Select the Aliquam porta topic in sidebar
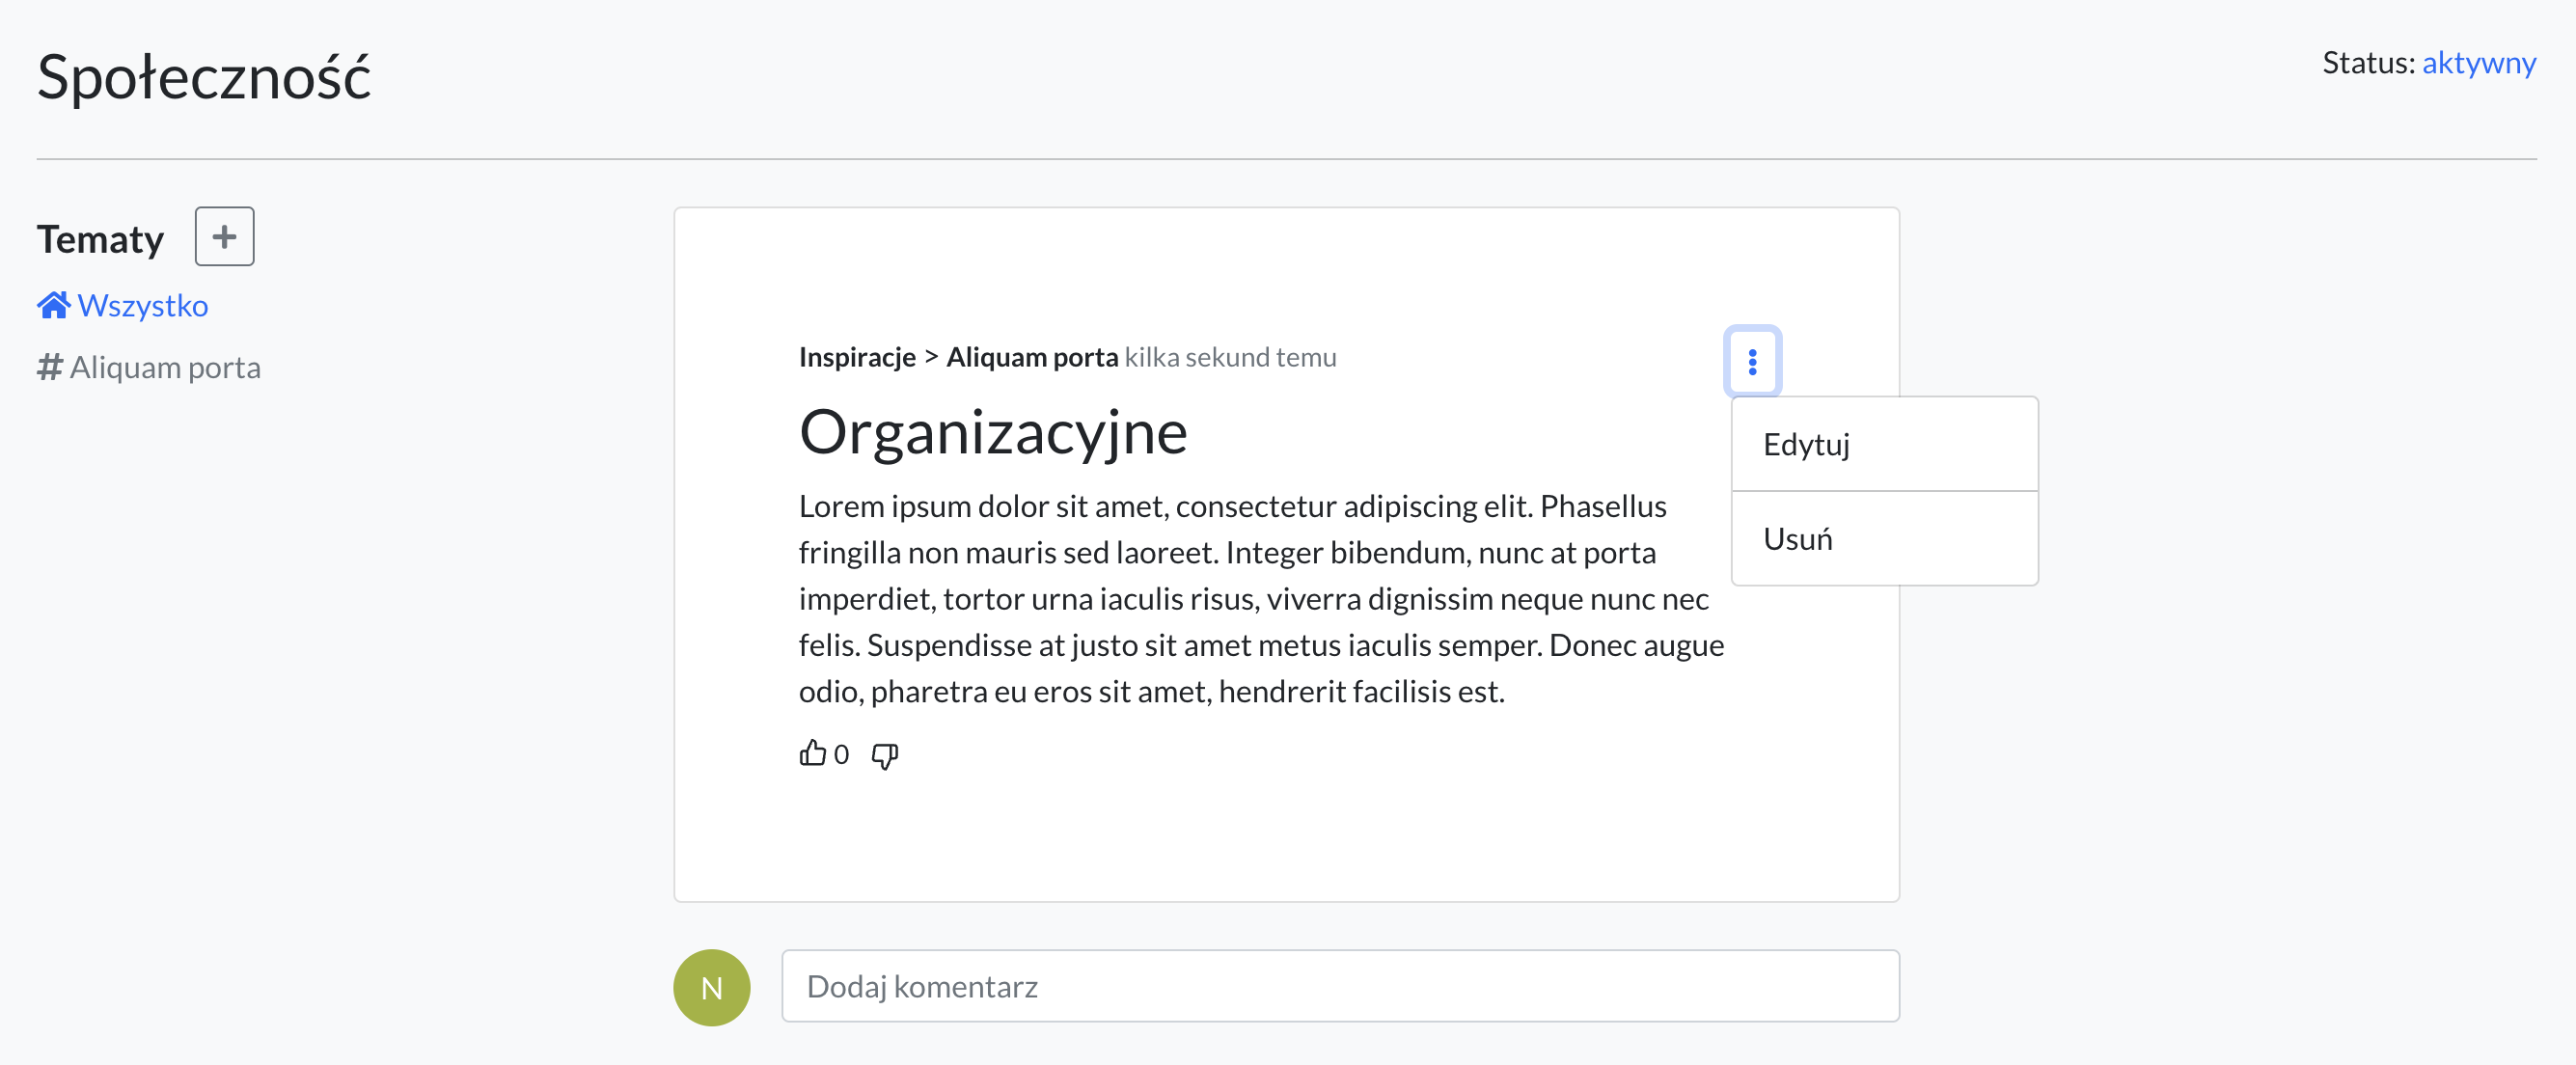This screenshot has width=2576, height=1065. [x=149, y=367]
